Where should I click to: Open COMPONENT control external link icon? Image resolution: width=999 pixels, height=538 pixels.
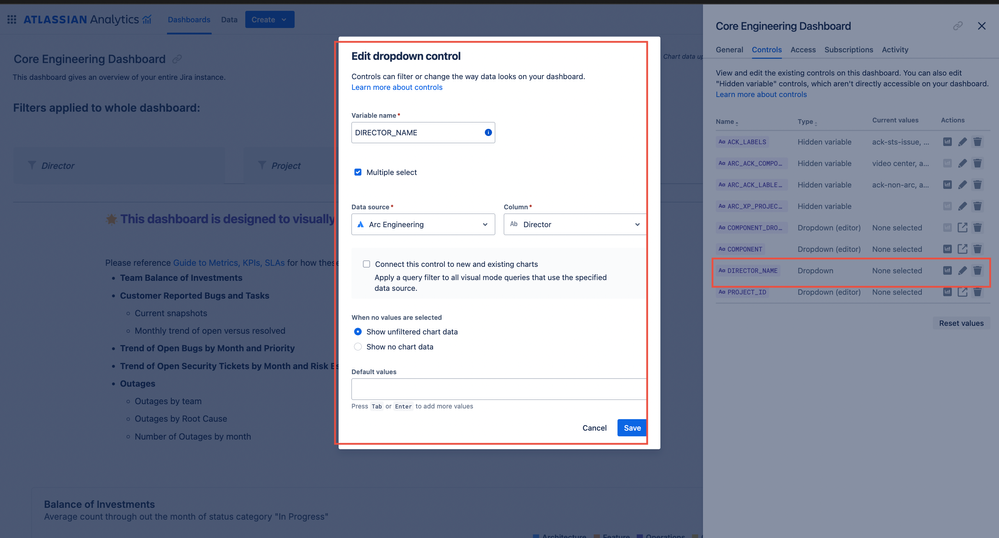[x=962, y=249]
